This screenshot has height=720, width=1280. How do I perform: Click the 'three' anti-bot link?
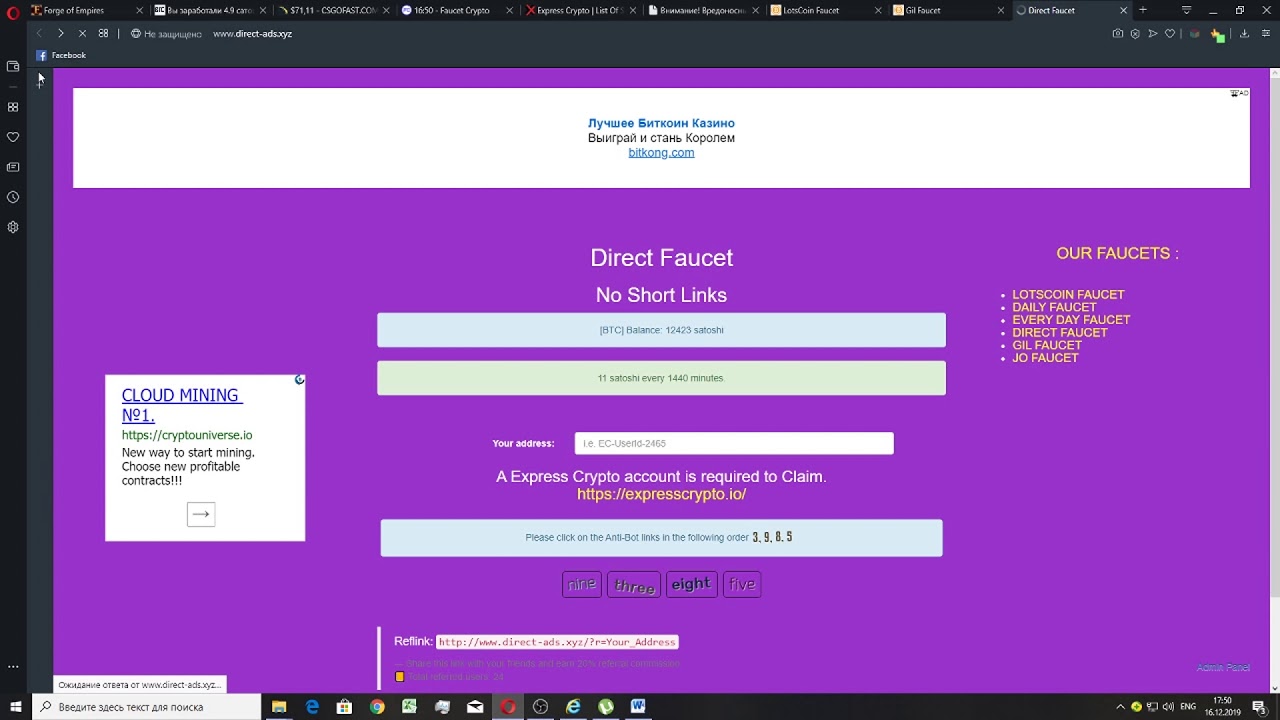pos(634,585)
